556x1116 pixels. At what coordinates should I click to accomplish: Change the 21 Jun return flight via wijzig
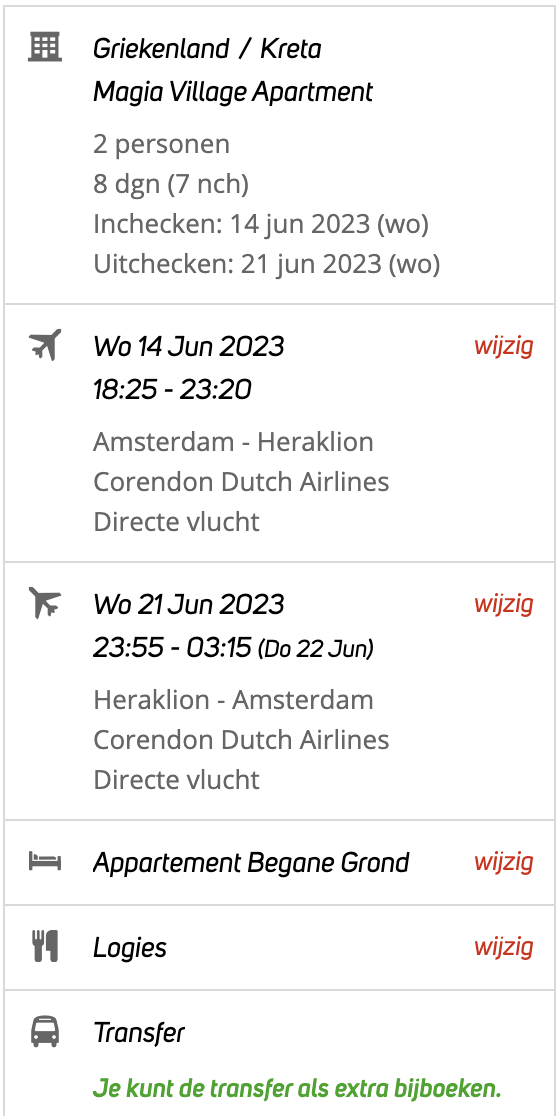[x=503, y=604]
